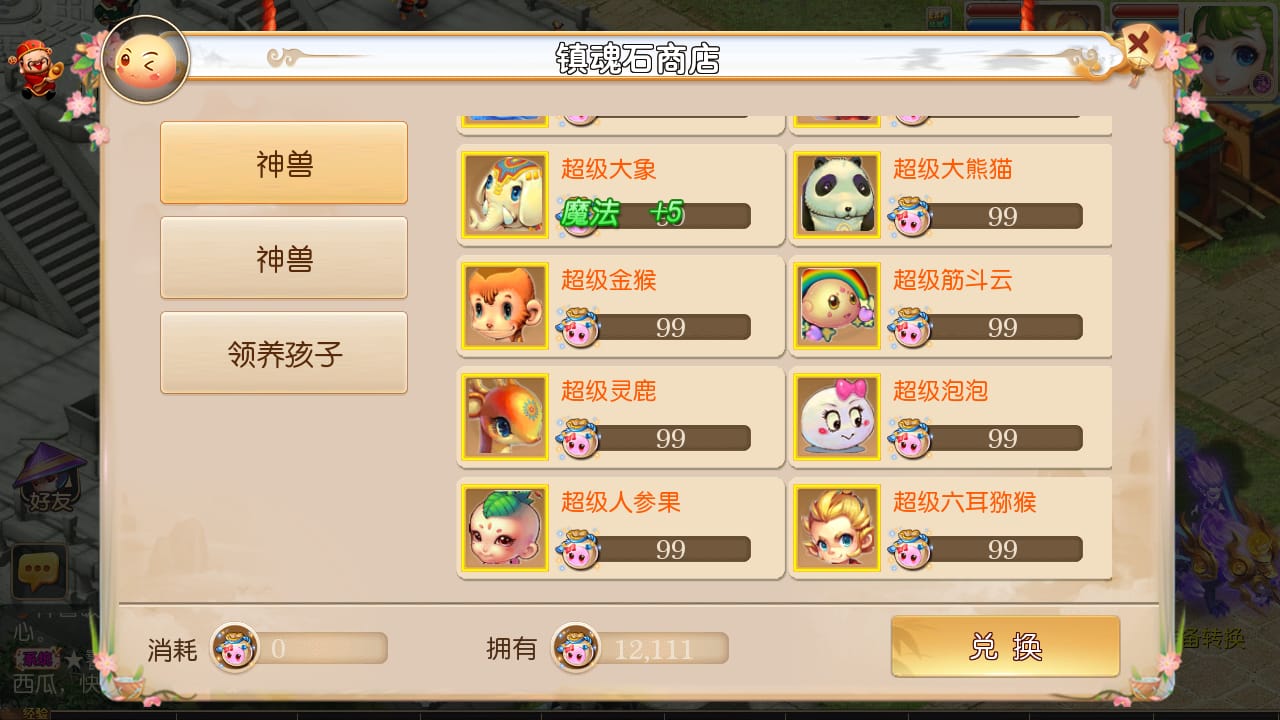Viewport: 1280px width, 720px height.
Task: Select the 超级人参果 child portrait
Action: click(x=505, y=528)
